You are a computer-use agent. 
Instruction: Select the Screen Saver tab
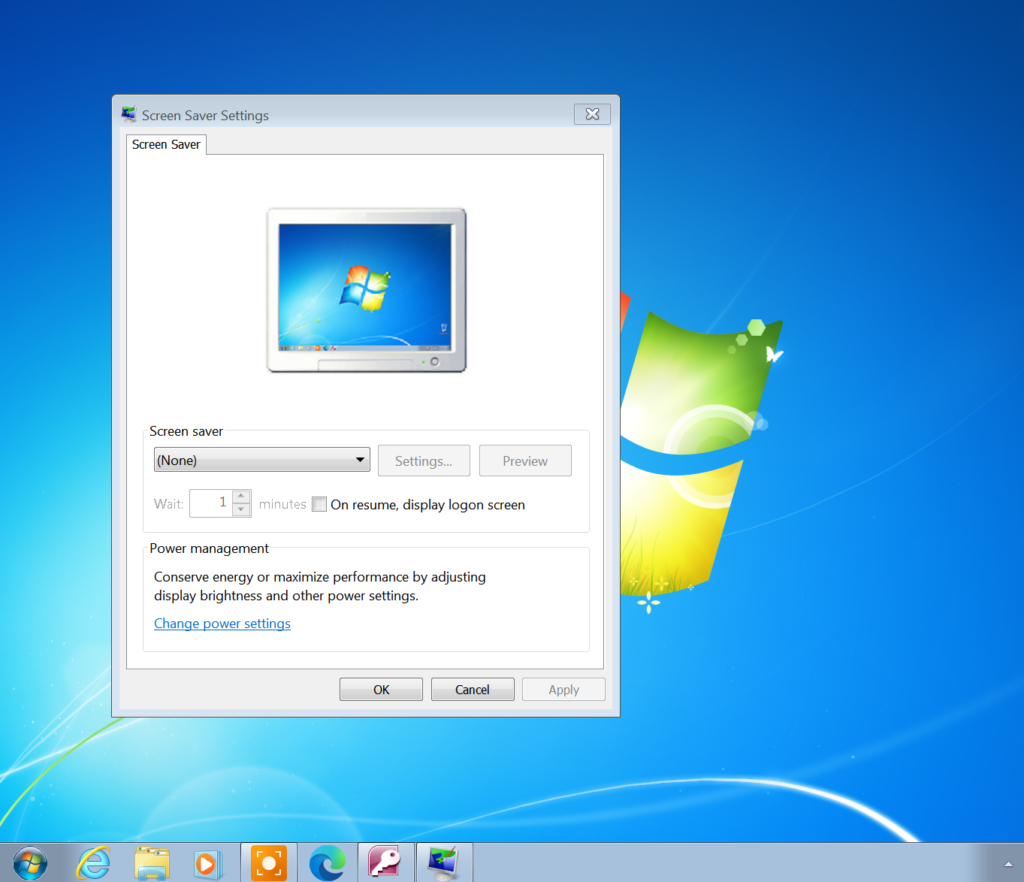166,144
